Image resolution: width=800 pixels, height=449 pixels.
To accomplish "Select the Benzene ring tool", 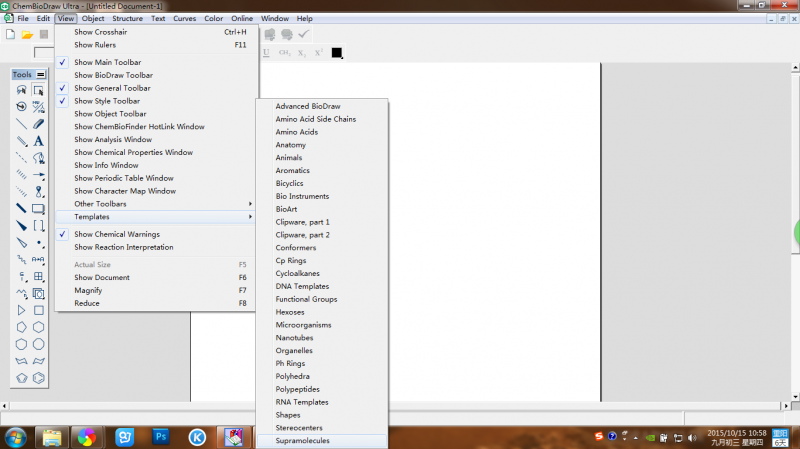I will [x=38, y=378].
